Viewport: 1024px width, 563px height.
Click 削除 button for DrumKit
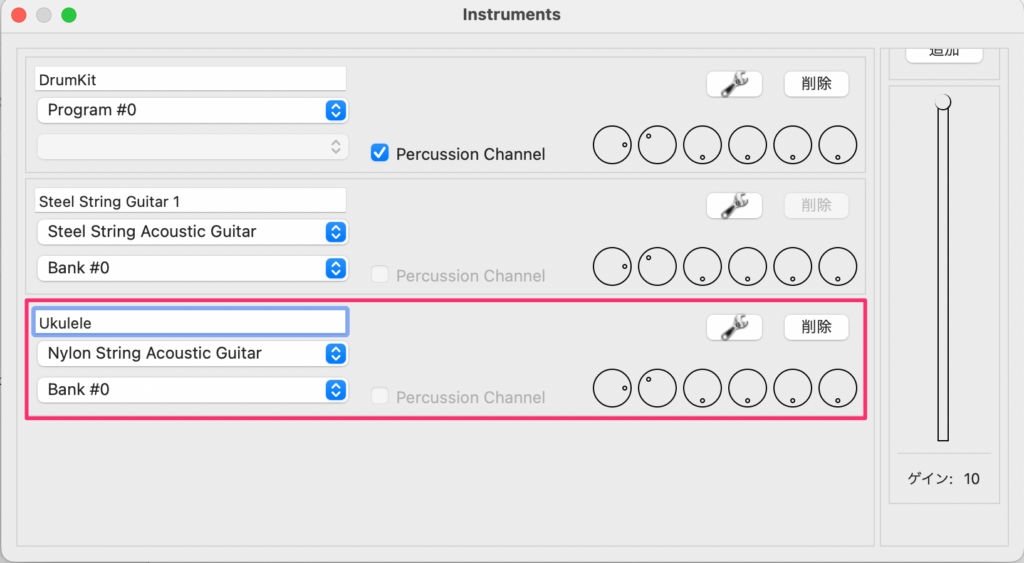tap(816, 84)
